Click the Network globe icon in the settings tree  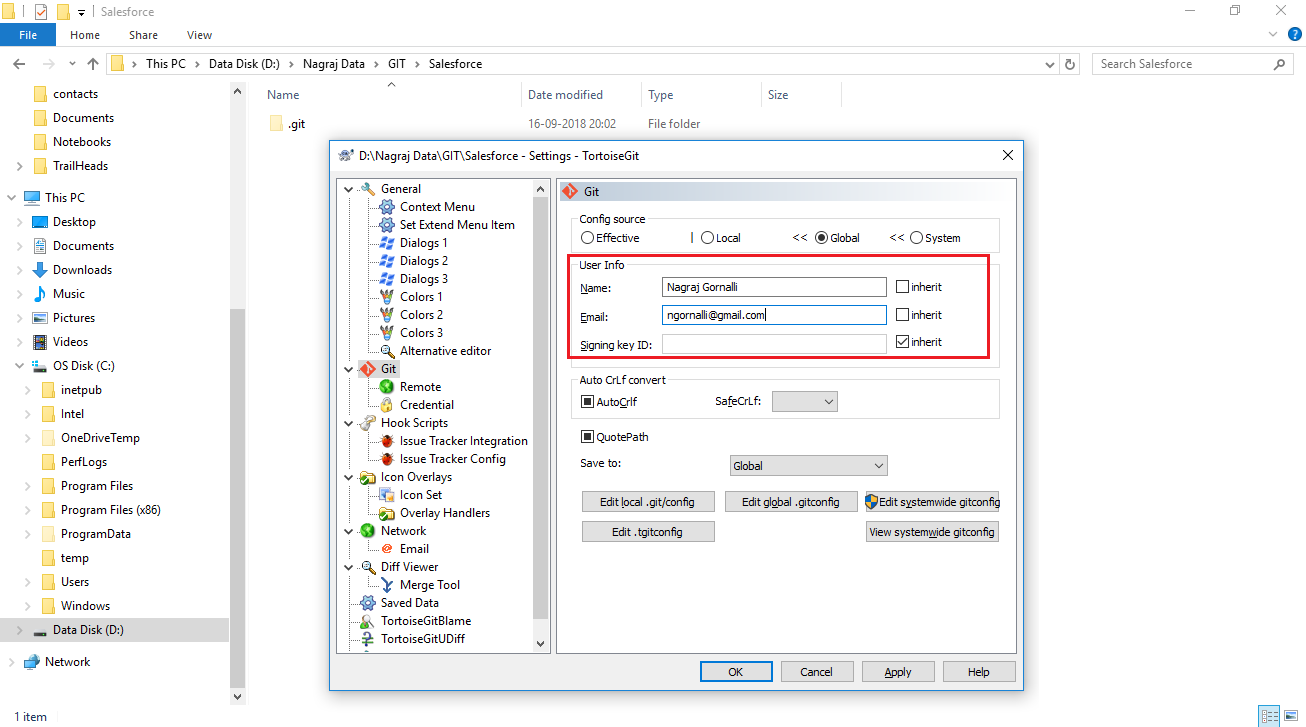pos(367,531)
